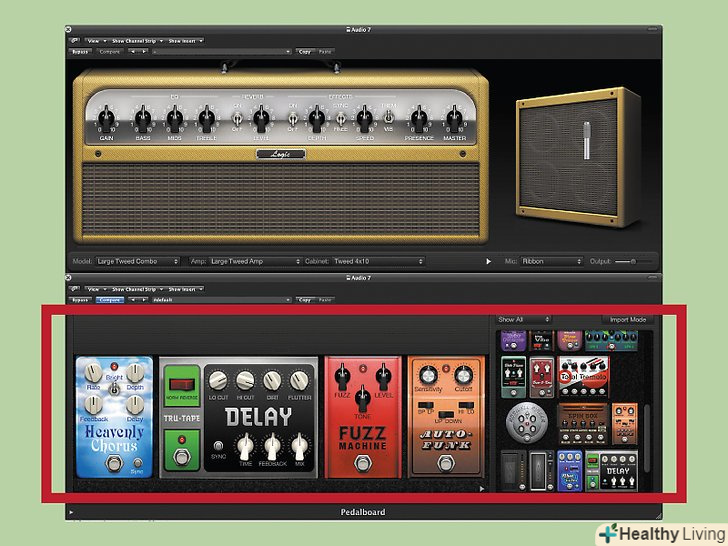This screenshot has width=728, height=546.
Task: Open the Show All pedal filter menu
Action: pyautogui.click(x=524, y=319)
